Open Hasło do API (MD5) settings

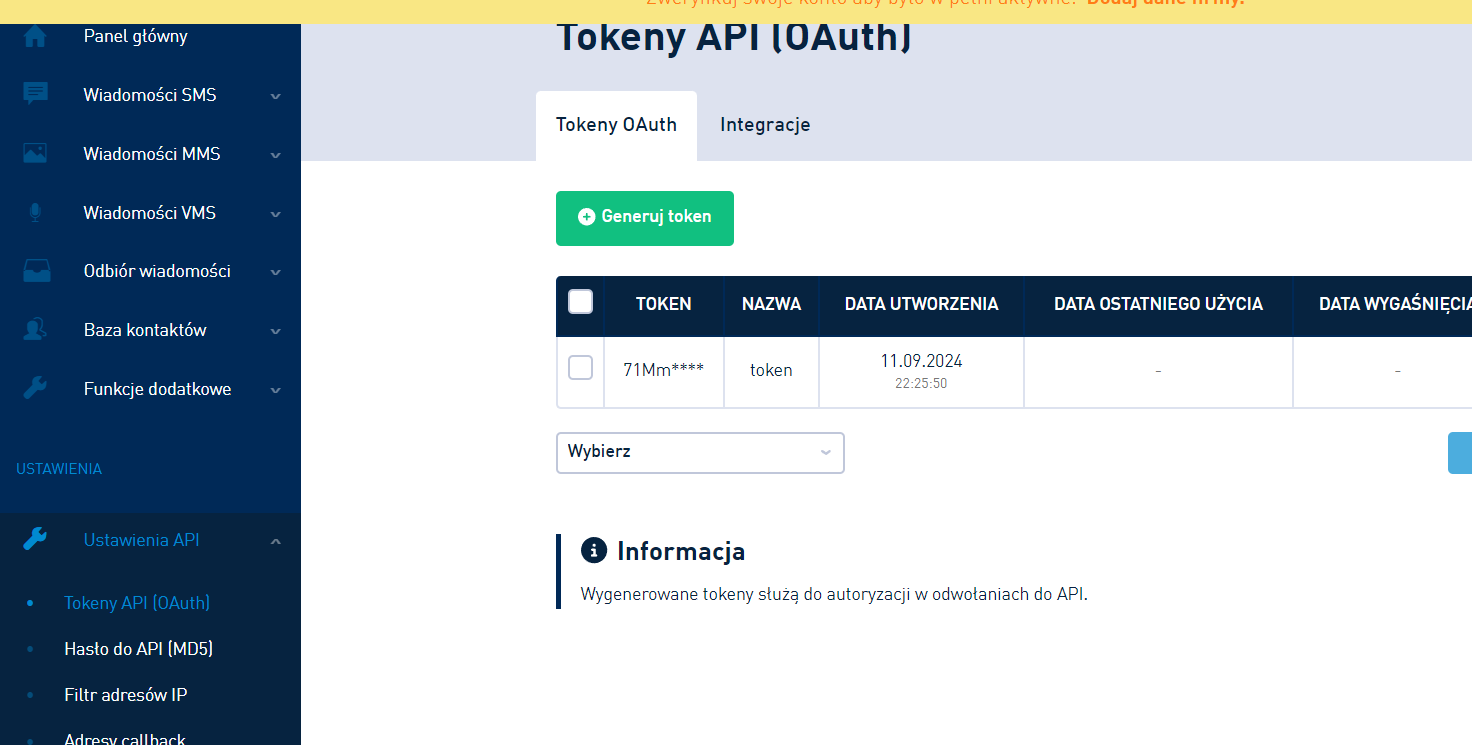tap(138, 649)
